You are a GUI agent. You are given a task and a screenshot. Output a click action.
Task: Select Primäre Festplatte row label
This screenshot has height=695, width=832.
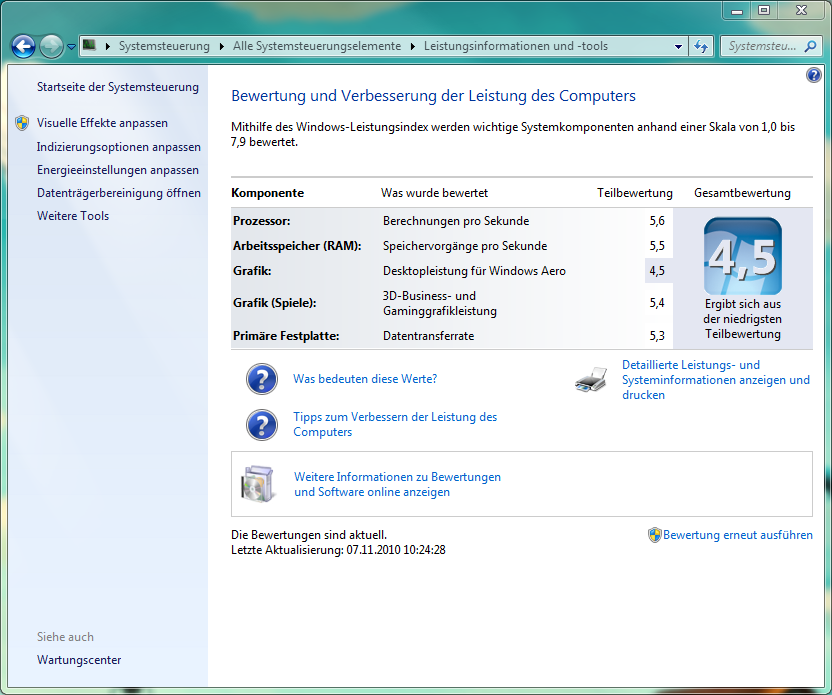coord(286,336)
